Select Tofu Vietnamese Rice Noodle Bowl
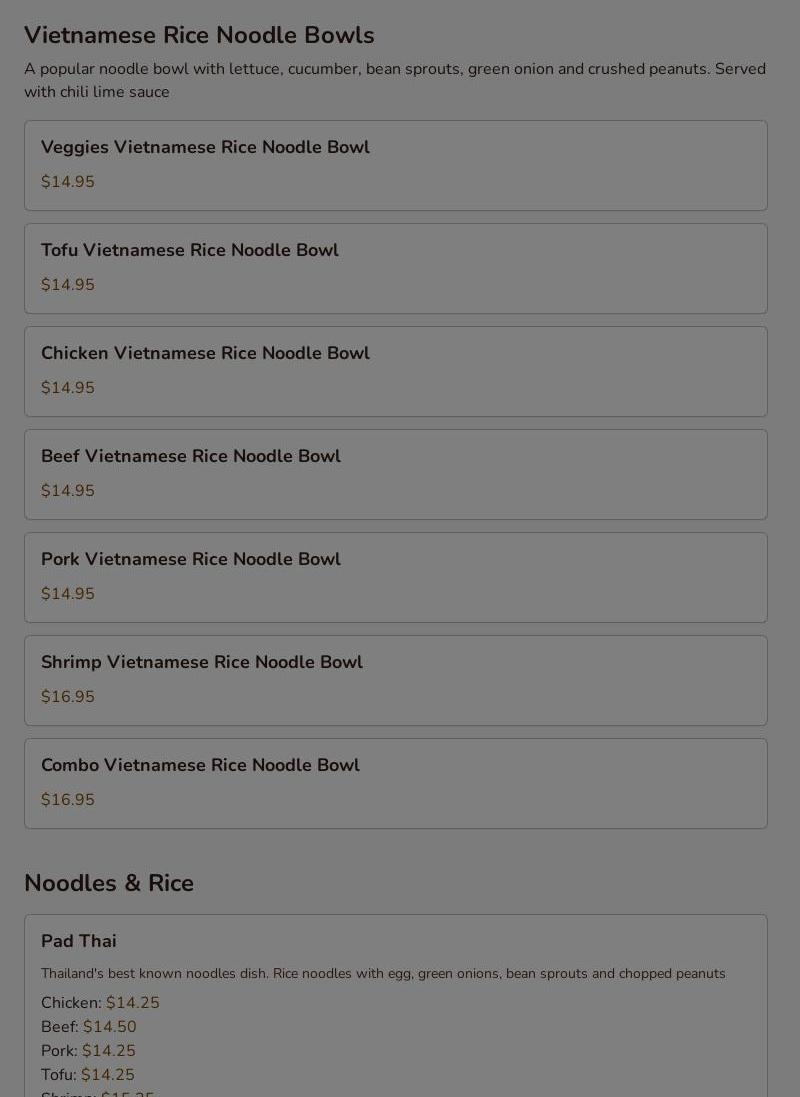This screenshot has width=800, height=1097. click(x=190, y=250)
